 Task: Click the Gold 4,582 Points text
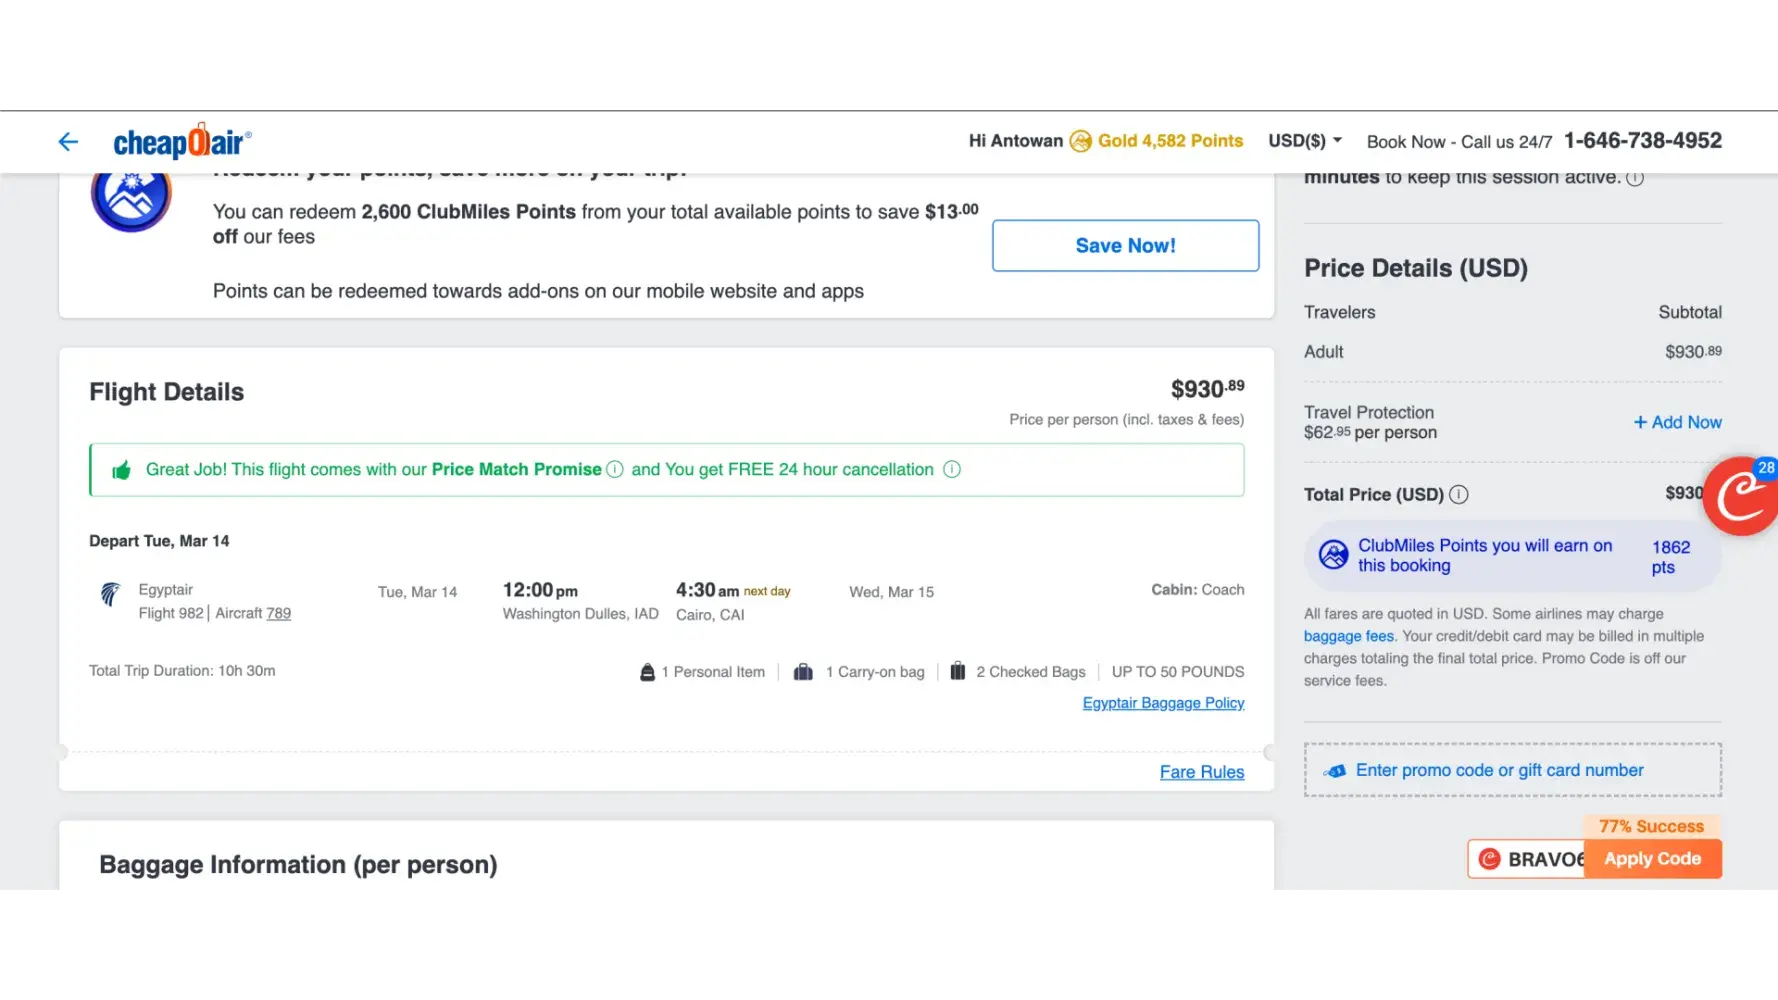tap(1170, 141)
